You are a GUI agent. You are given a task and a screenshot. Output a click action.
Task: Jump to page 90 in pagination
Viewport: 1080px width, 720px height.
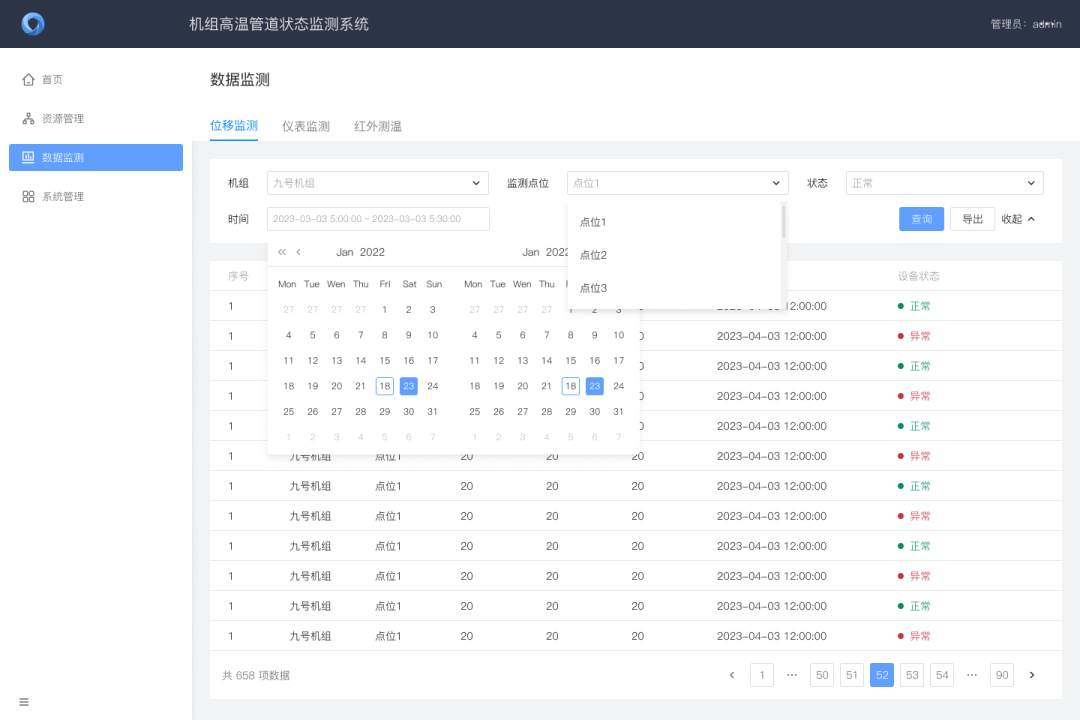(x=1001, y=674)
